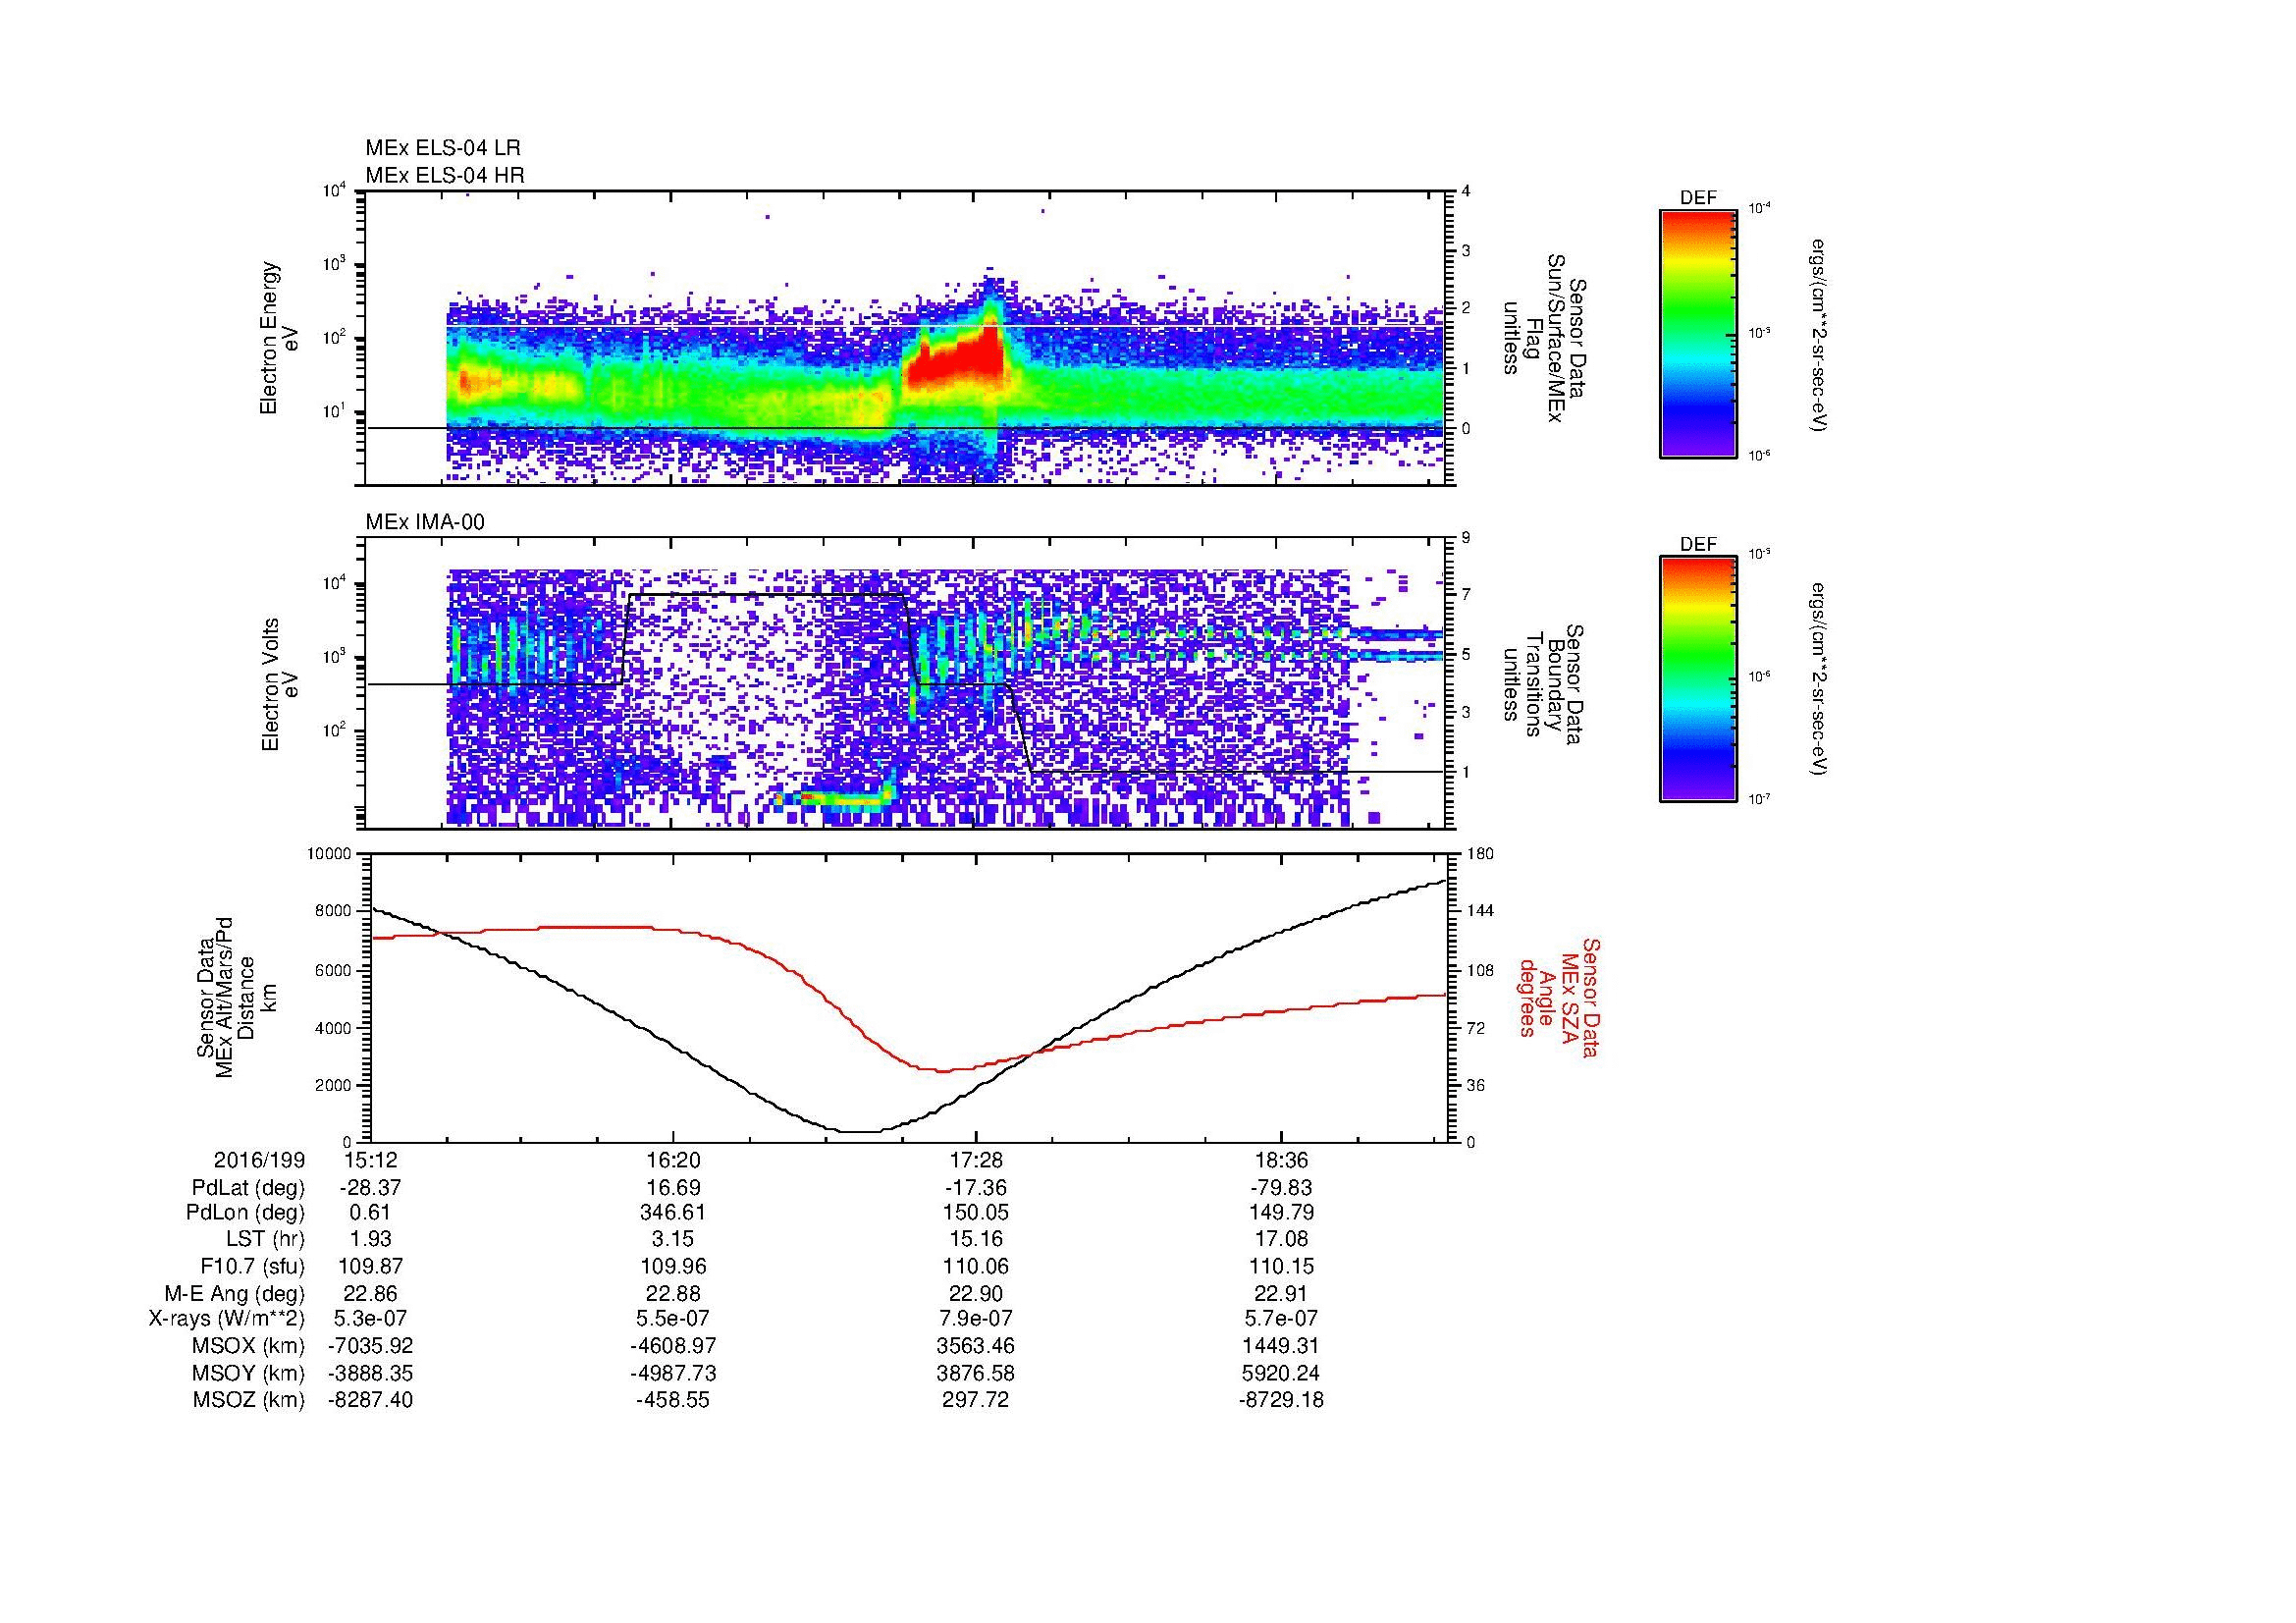Click the 'MSOX (km)' row label
2296x1623 pixels.
click(x=248, y=1346)
